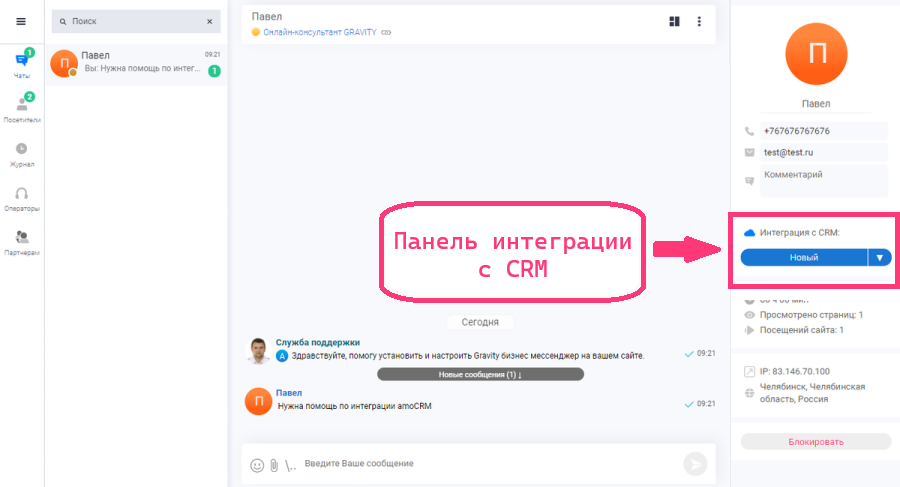Screen dimensions: 900x487
Task: Open the hamburger menu
Action: [x=21, y=21]
